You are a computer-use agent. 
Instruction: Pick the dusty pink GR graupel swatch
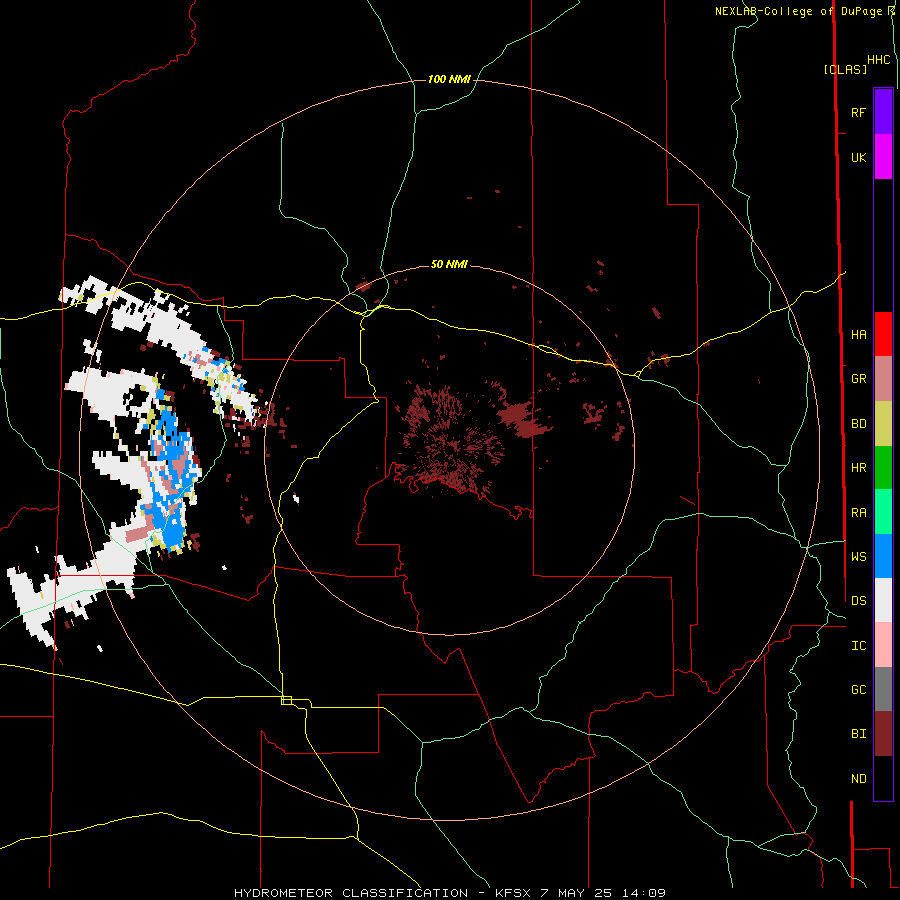point(883,379)
